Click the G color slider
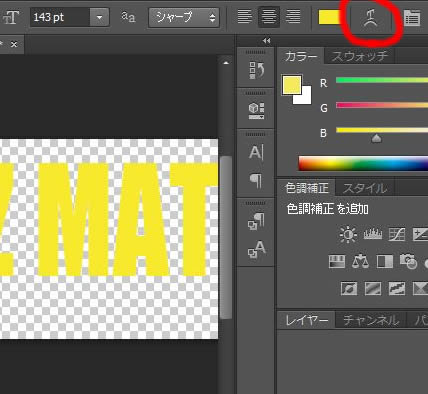Image resolution: width=428 pixels, height=394 pixels. point(382,105)
